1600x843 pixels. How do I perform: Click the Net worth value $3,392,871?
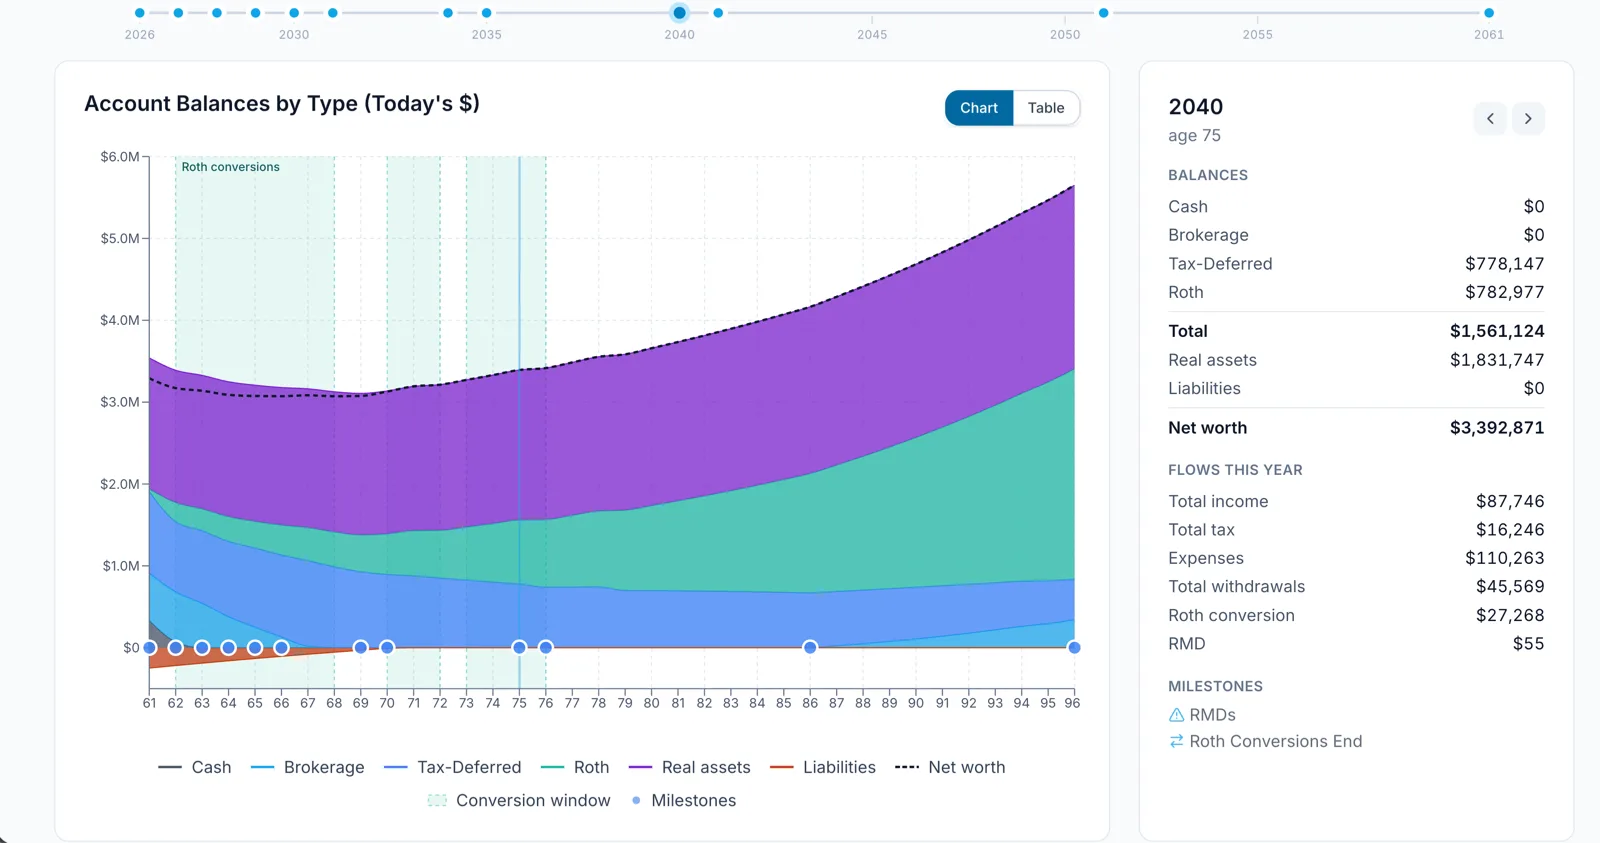pos(1497,427)
